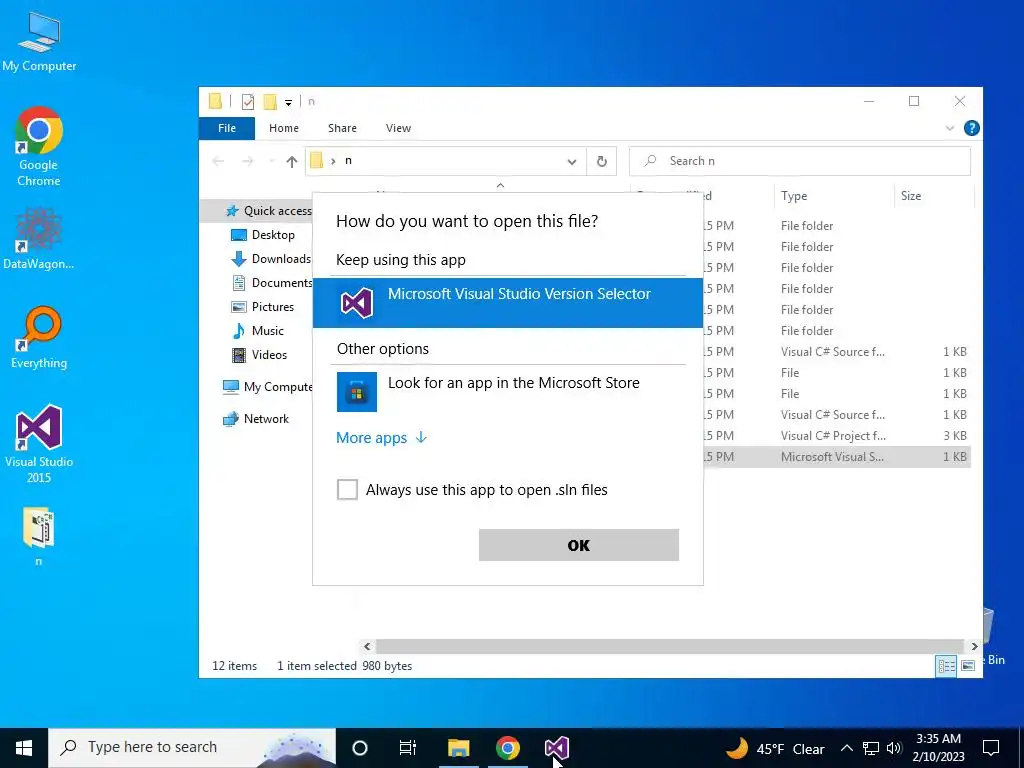The image size is (1024, 768).
Task: Switch to the Home ribbon tab
Action: [x=283, y=128]
